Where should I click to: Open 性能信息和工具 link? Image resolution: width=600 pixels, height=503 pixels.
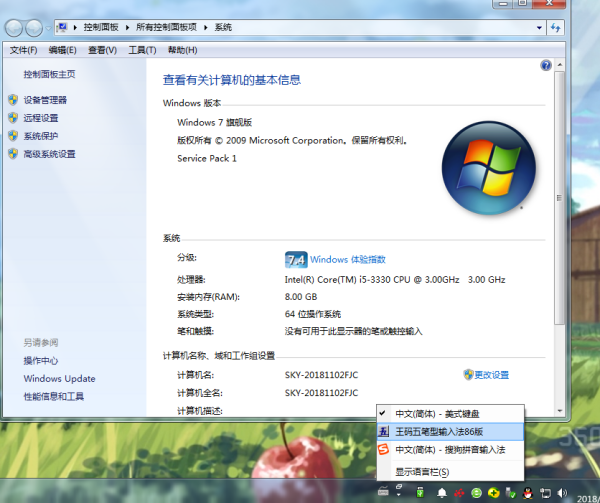(54, 396)
